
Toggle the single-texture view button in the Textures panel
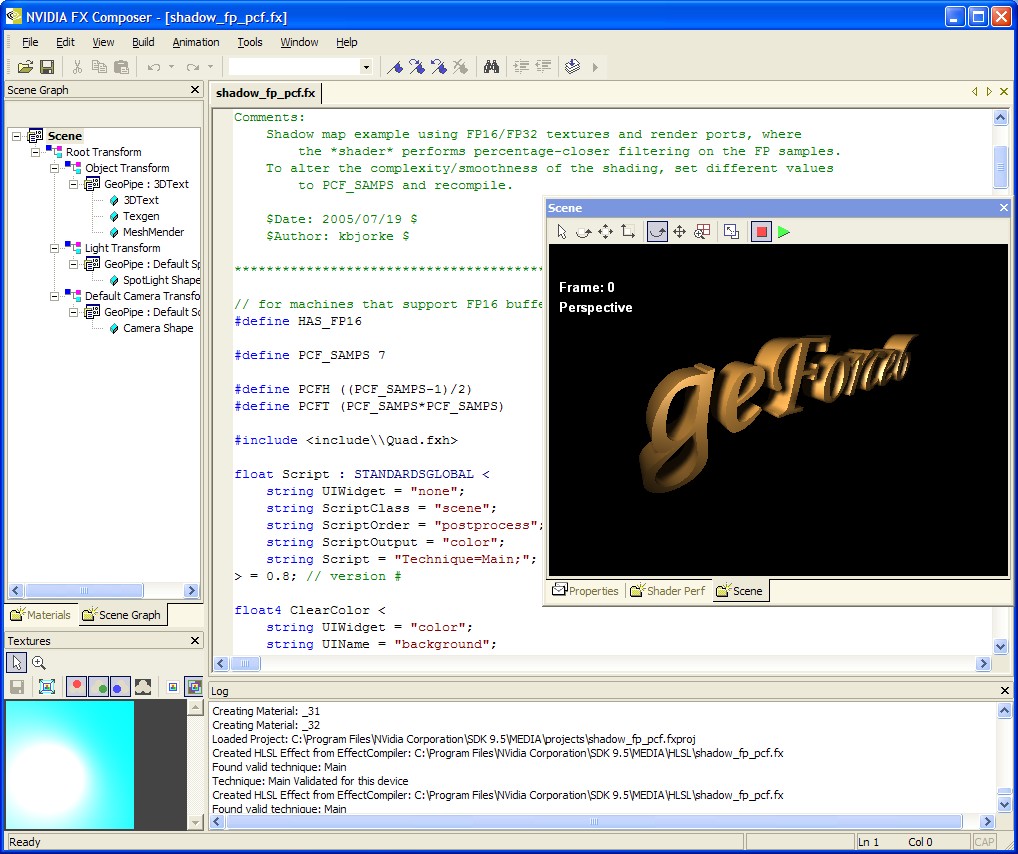(x=173, y=686)
